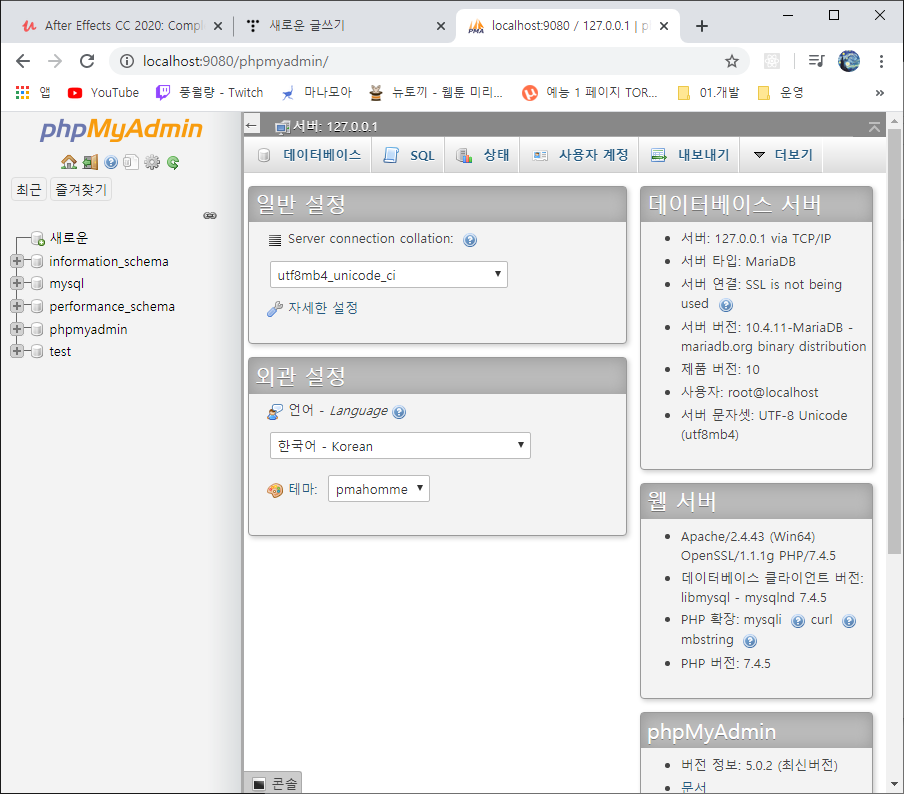904x794 pixels.
Task: Click help icon beside Server connection collation
Action: pyautogui.click(x=470, y=240)
